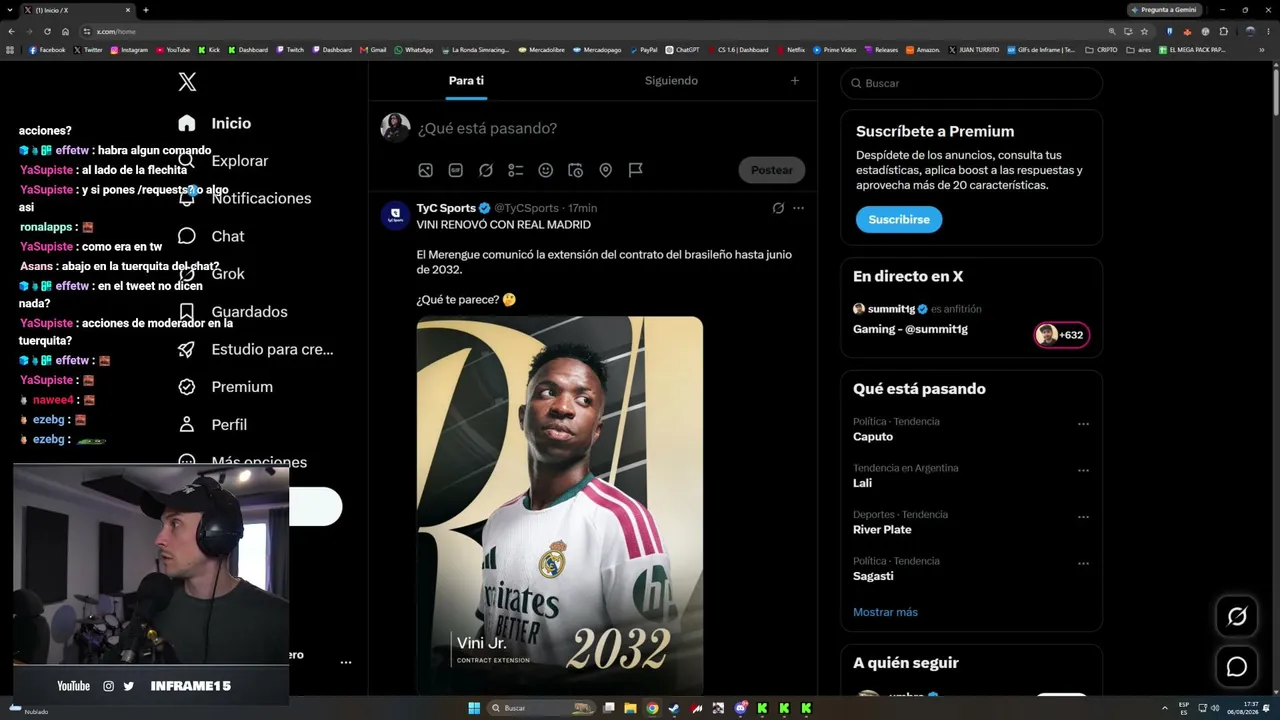Add a photo or video to the post
The height and width of the screenshot is (720, 1280).
point(426,170)
